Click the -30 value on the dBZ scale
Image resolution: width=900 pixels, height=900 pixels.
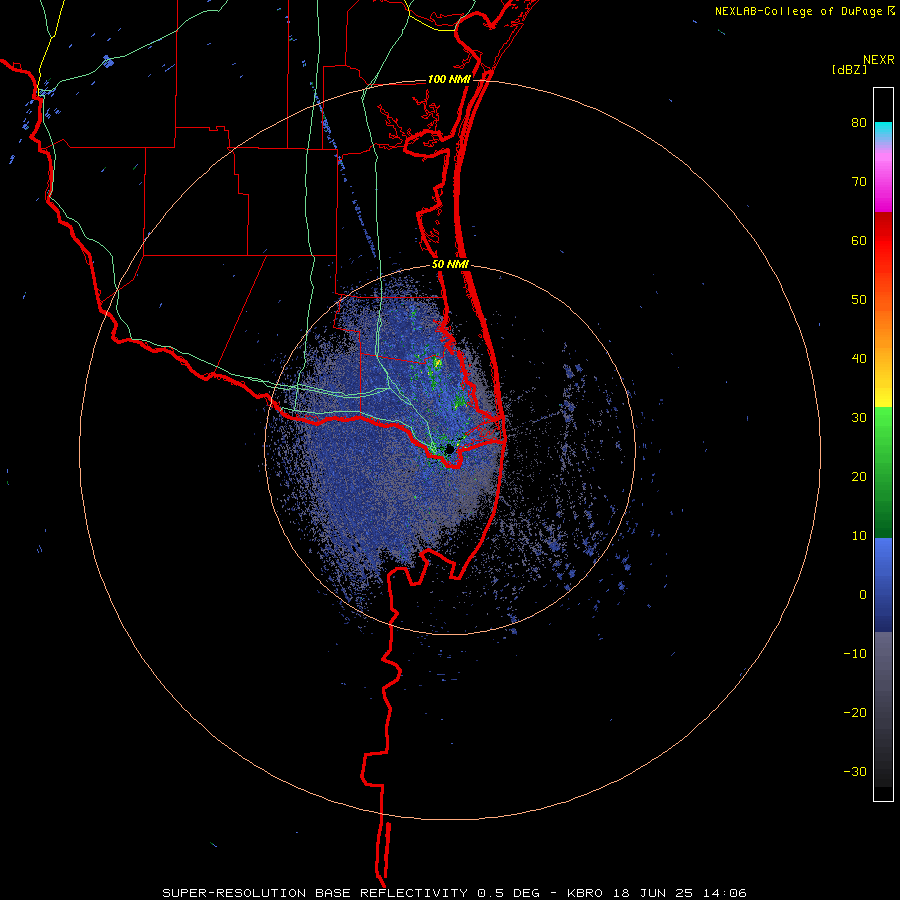[x=855, y=772]
